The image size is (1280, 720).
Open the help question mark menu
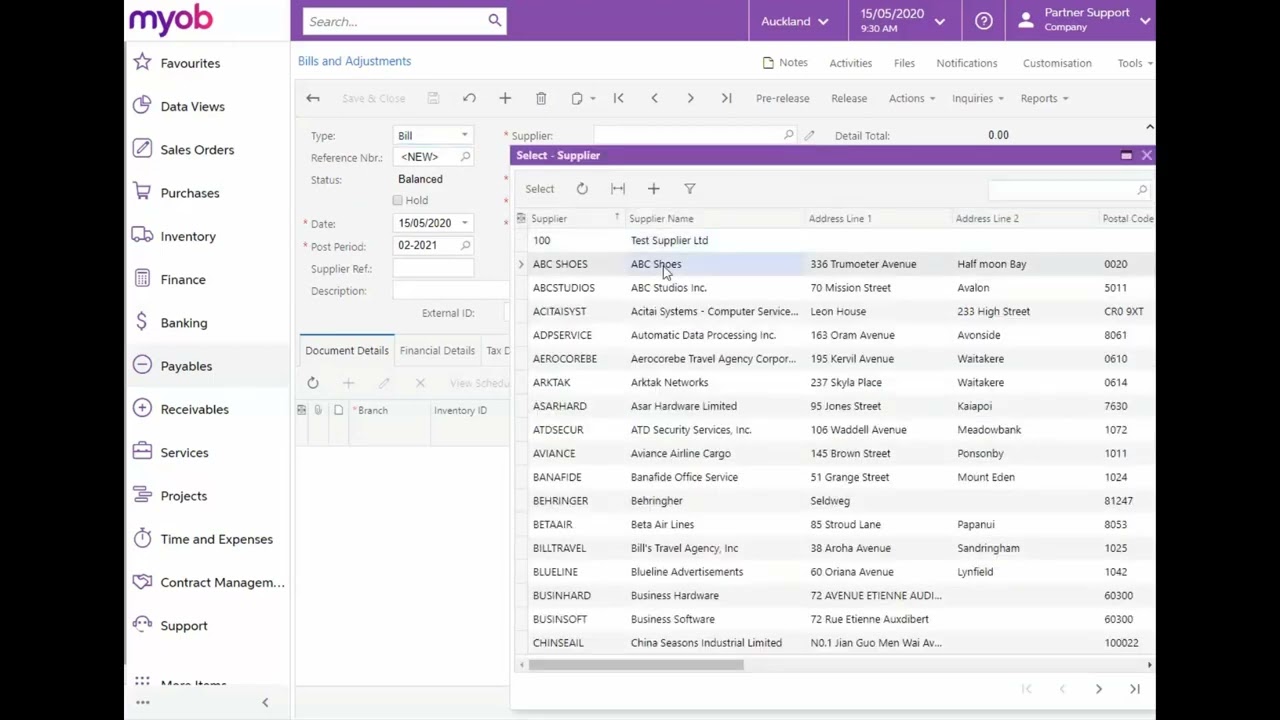tap(984, 20)
